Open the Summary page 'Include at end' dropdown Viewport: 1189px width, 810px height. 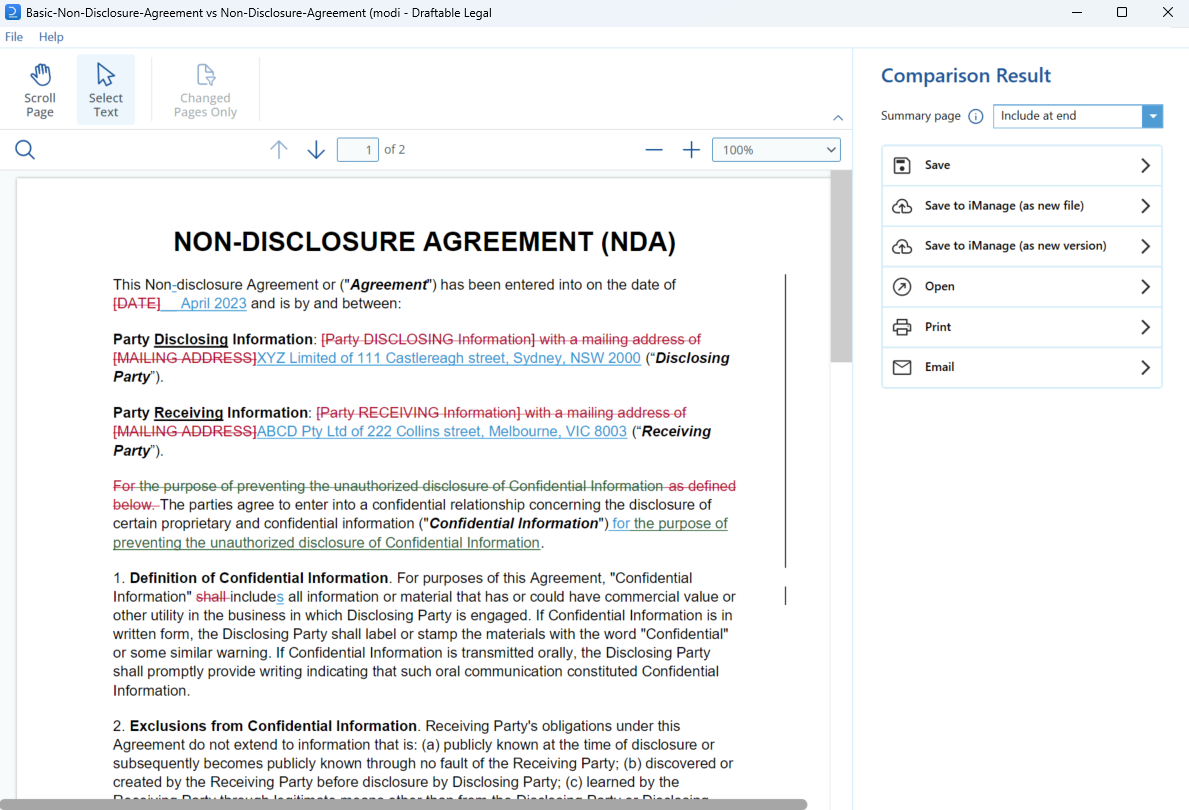coord(1078,116)
